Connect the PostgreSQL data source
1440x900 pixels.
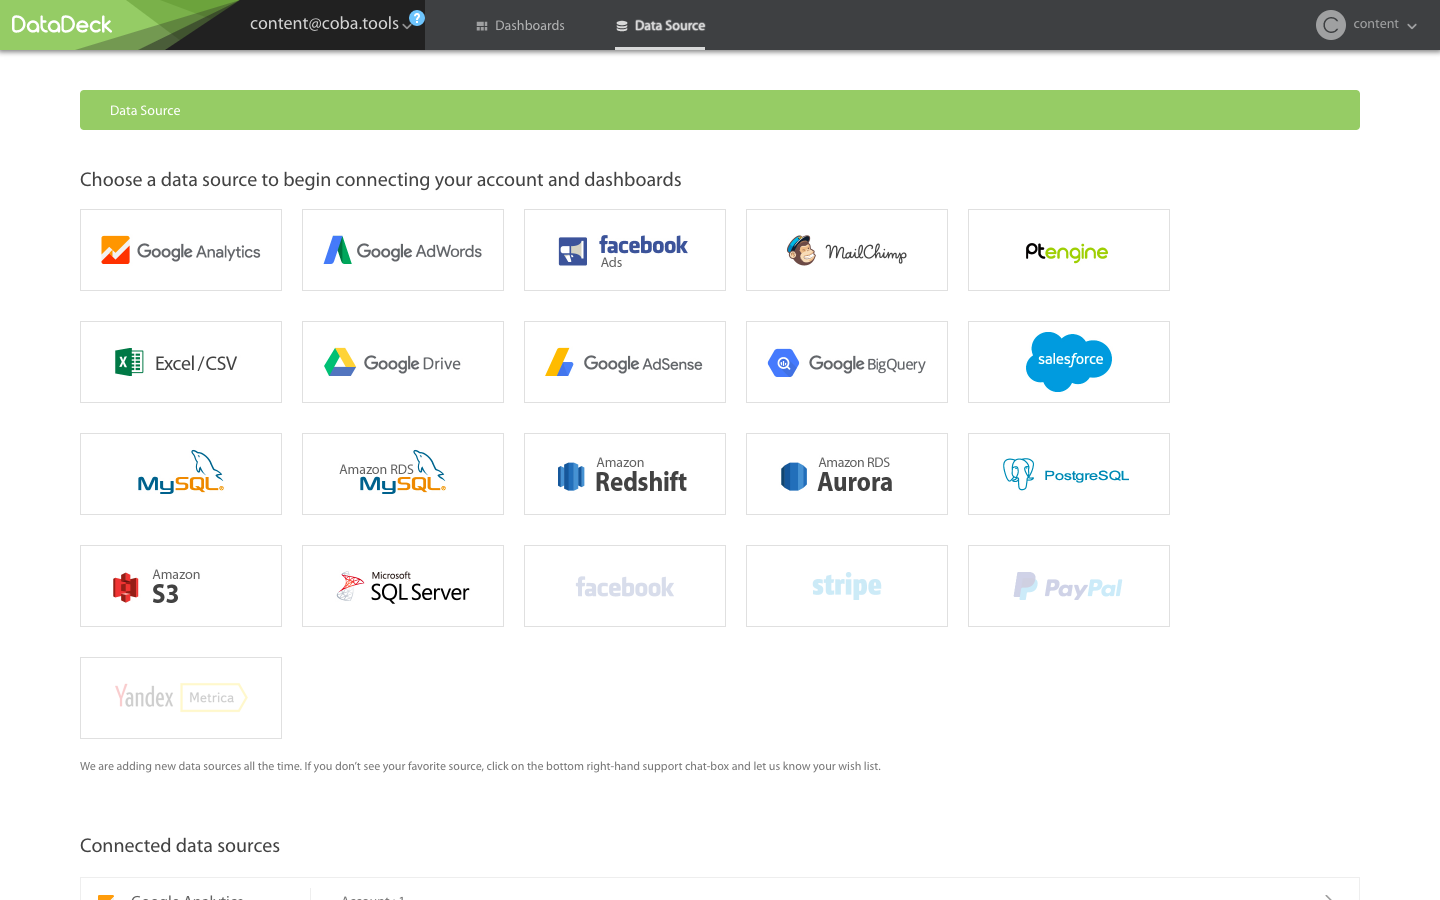[1069, 474]
